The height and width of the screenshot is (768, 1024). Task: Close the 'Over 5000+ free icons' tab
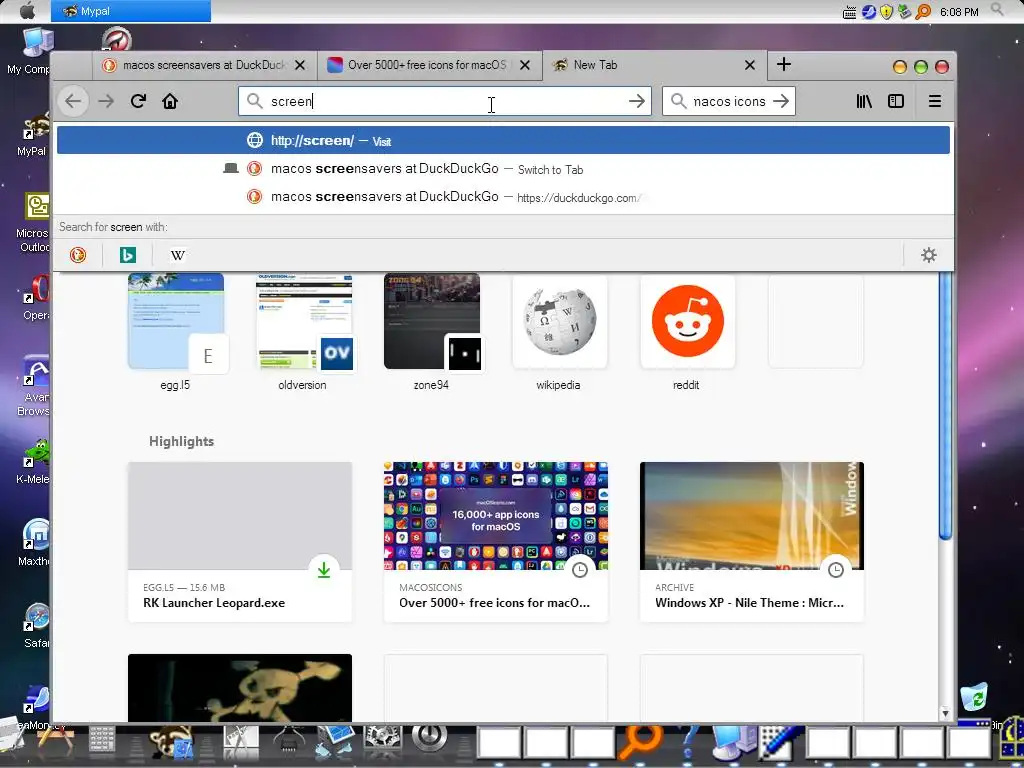524,65
